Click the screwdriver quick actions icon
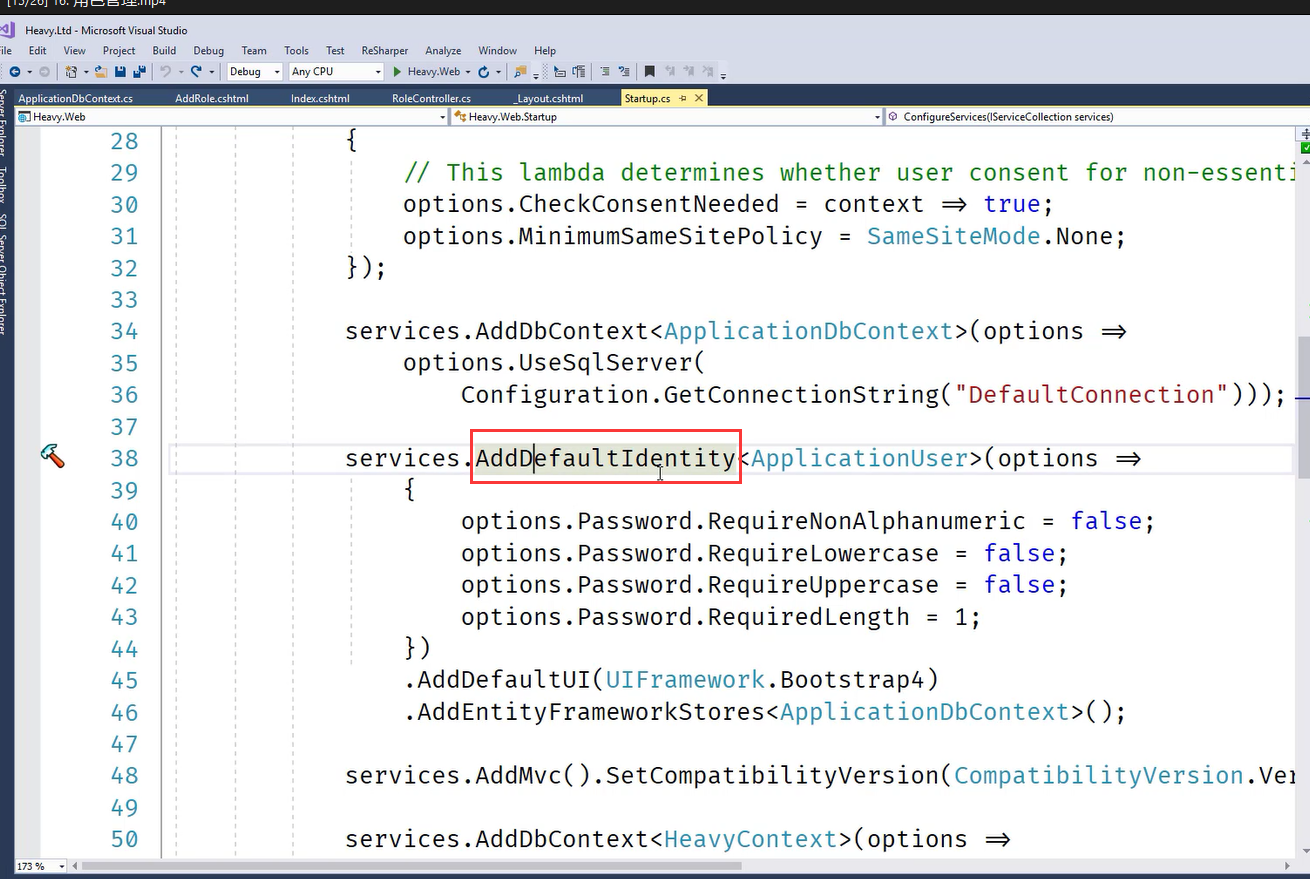Viewport: 1310px width, 879px height. 52,457
